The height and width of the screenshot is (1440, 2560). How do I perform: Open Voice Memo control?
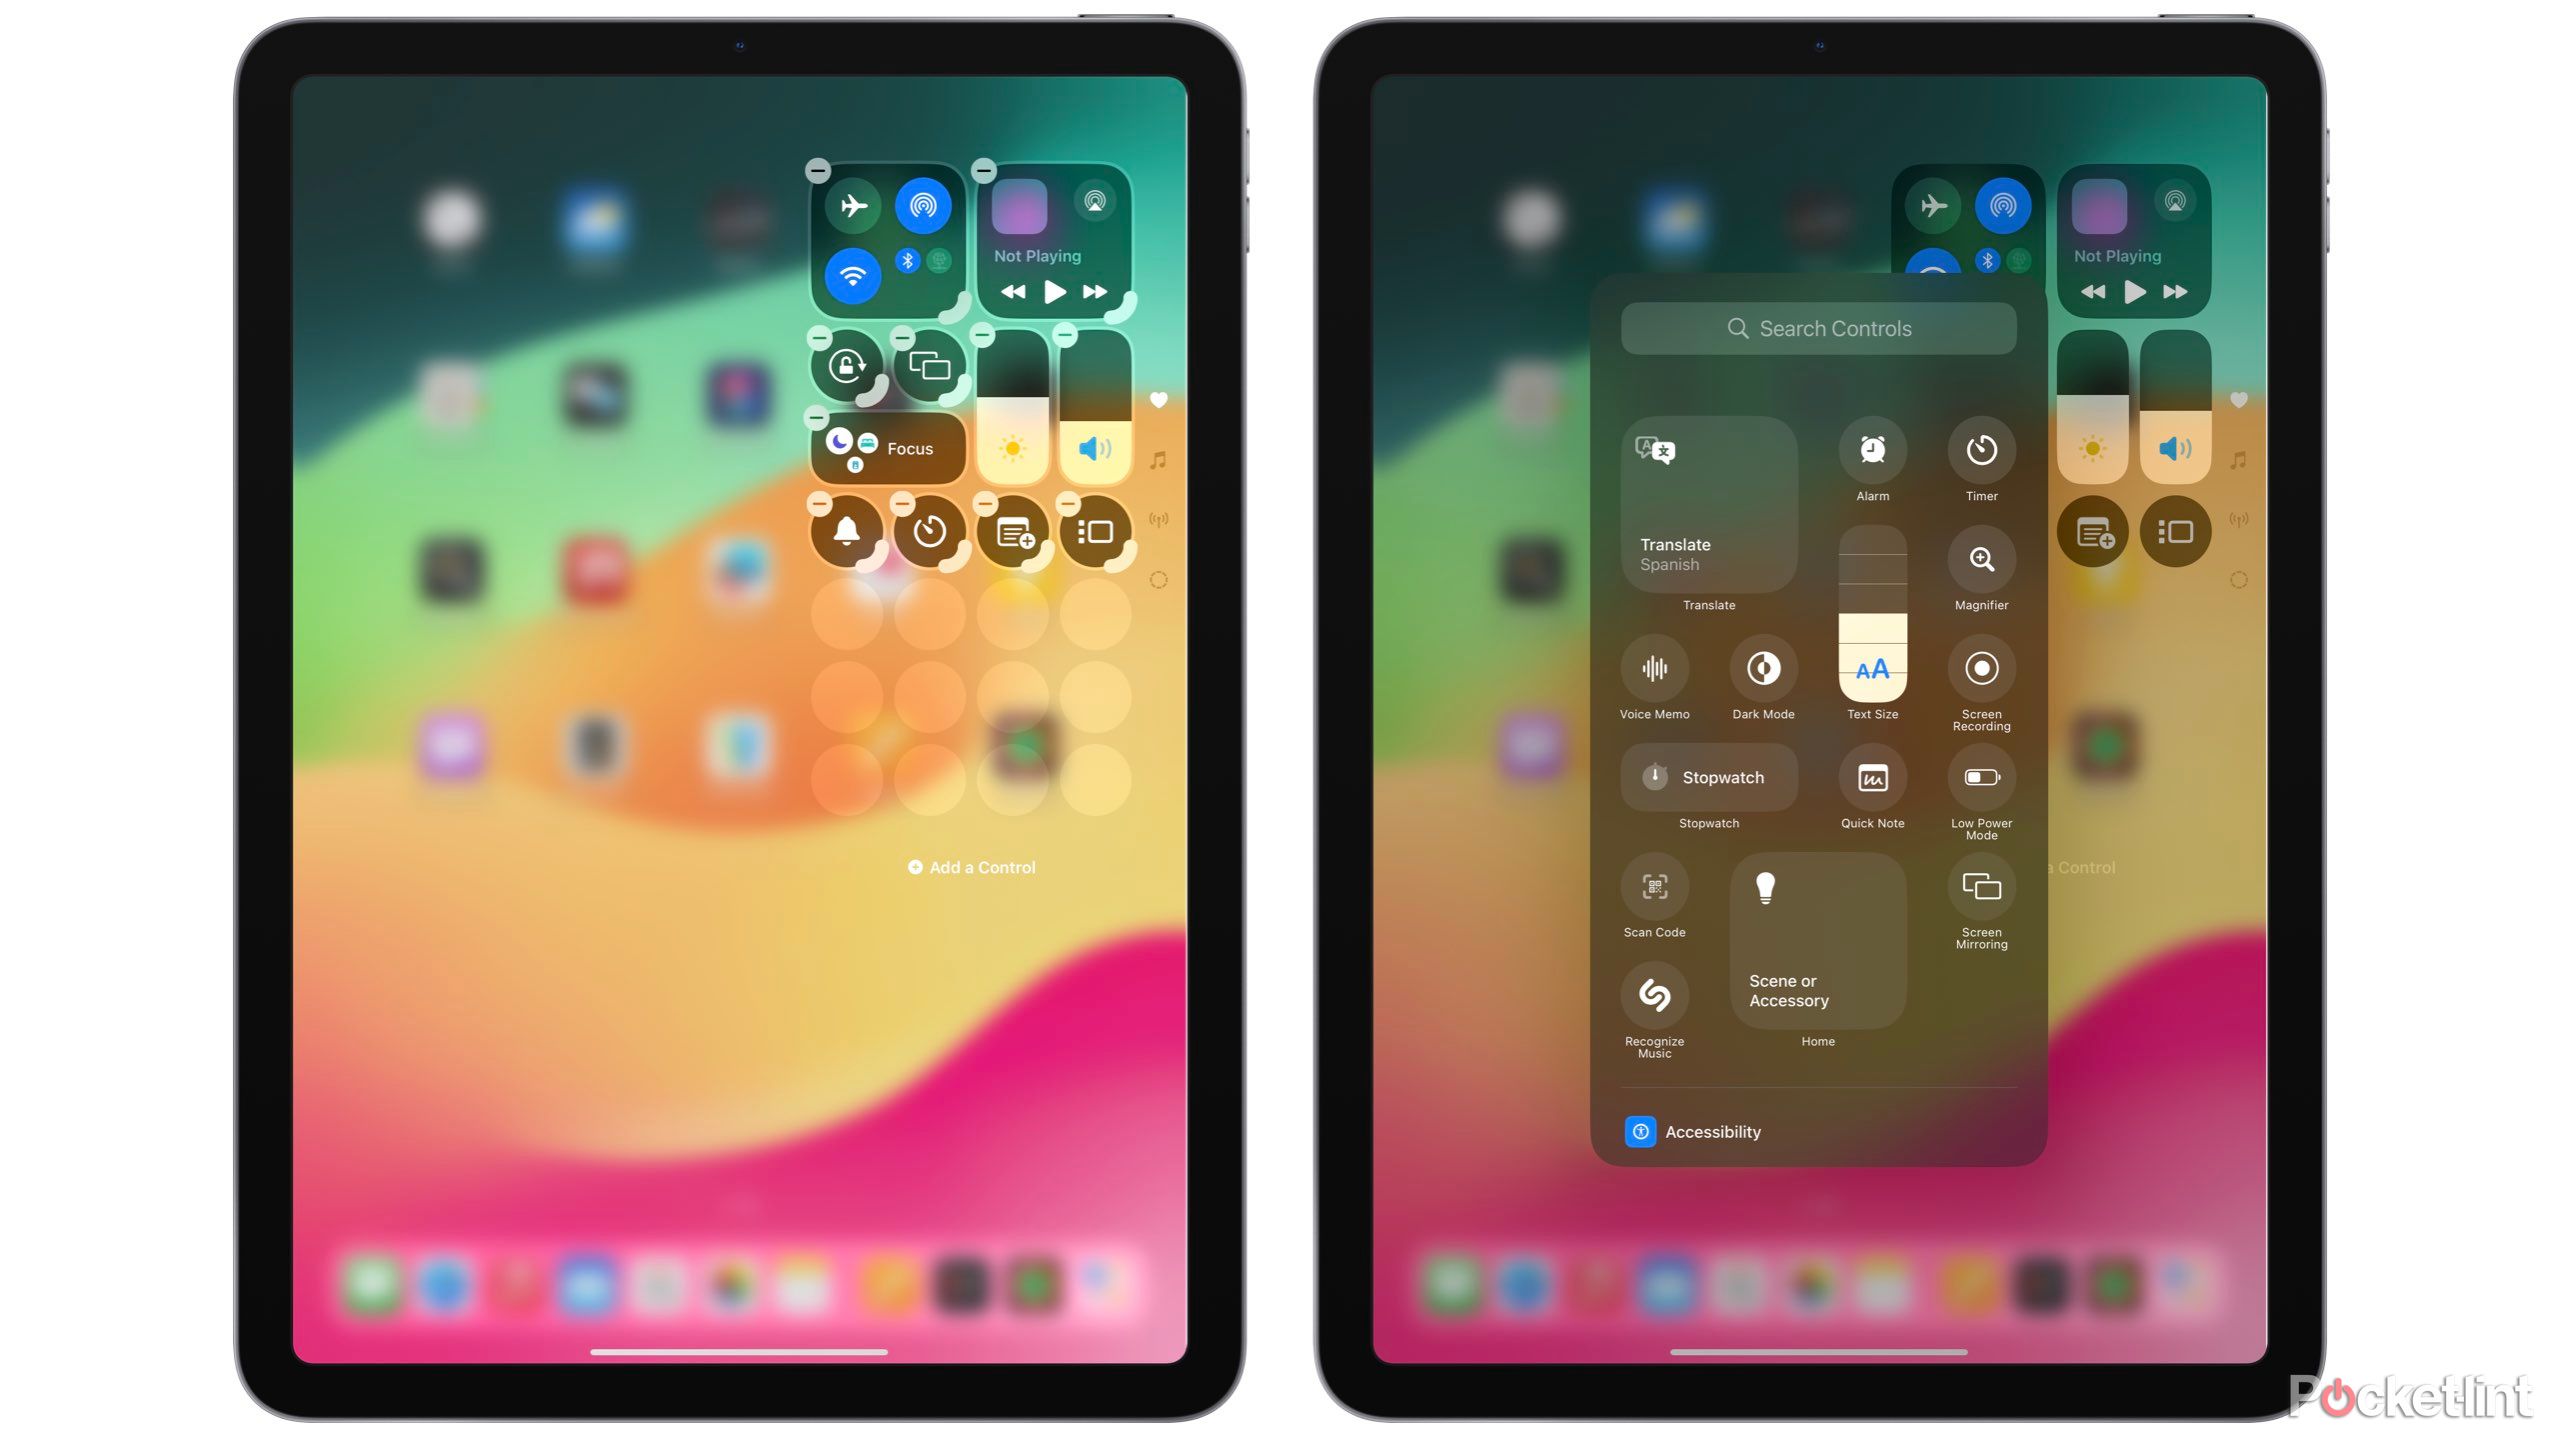[x=1655, y=668]
